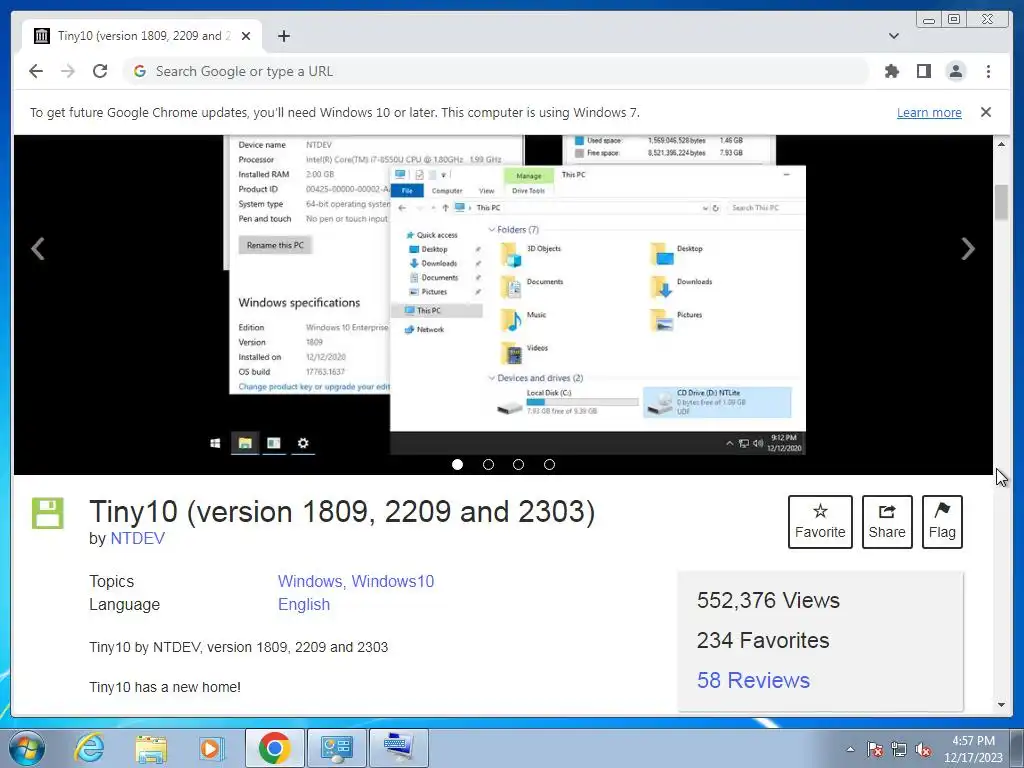The width and height of the screenshot is (1024, 768).
Task: Open the NTDEV author link
Action: (137, 538)
